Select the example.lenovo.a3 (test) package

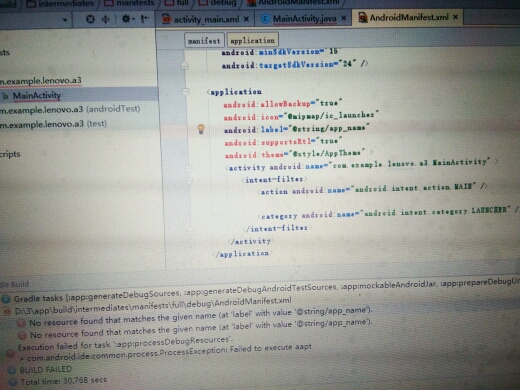click(x=54, y=124)
